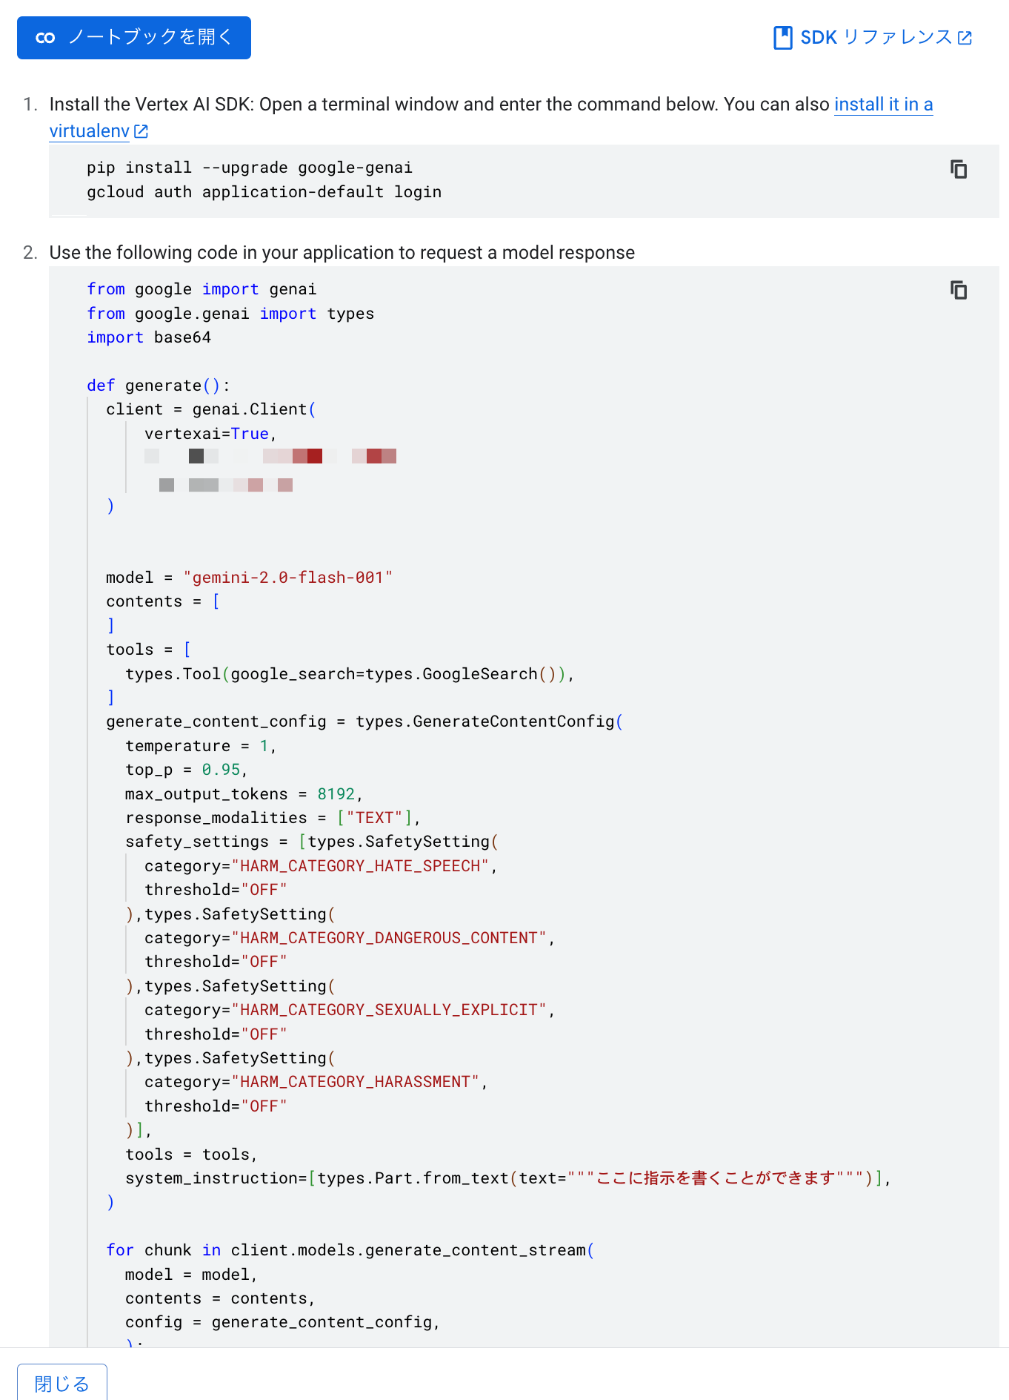Viewport: 1009px width, 1400px height.
Task: Click the 'safety_settings = [types.SafetySetting(' line
Action: (x=312, y=842)
